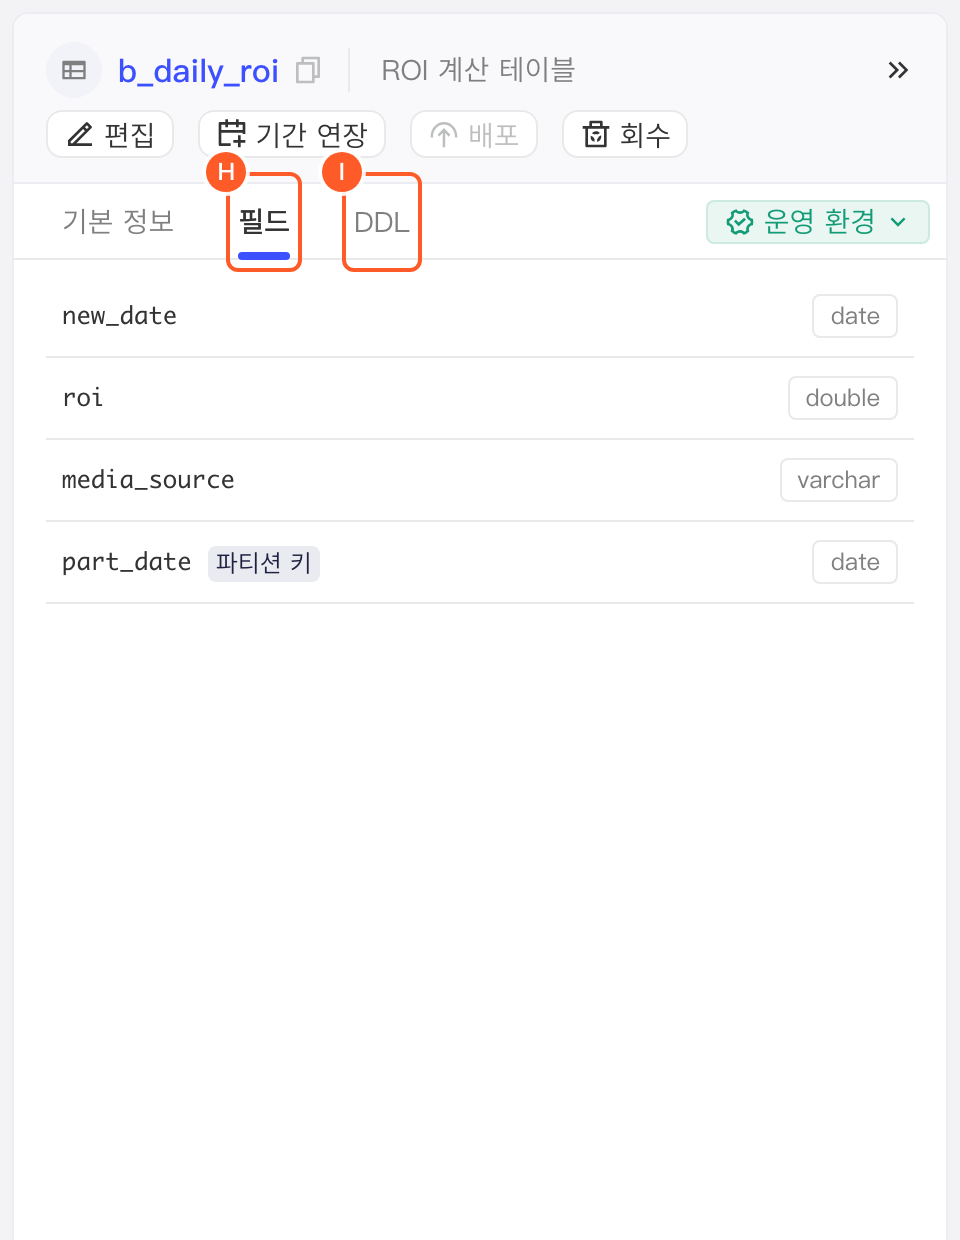Click the 편집 edit button
This screenshot has height=1240, width=960.
click(110, 134)
